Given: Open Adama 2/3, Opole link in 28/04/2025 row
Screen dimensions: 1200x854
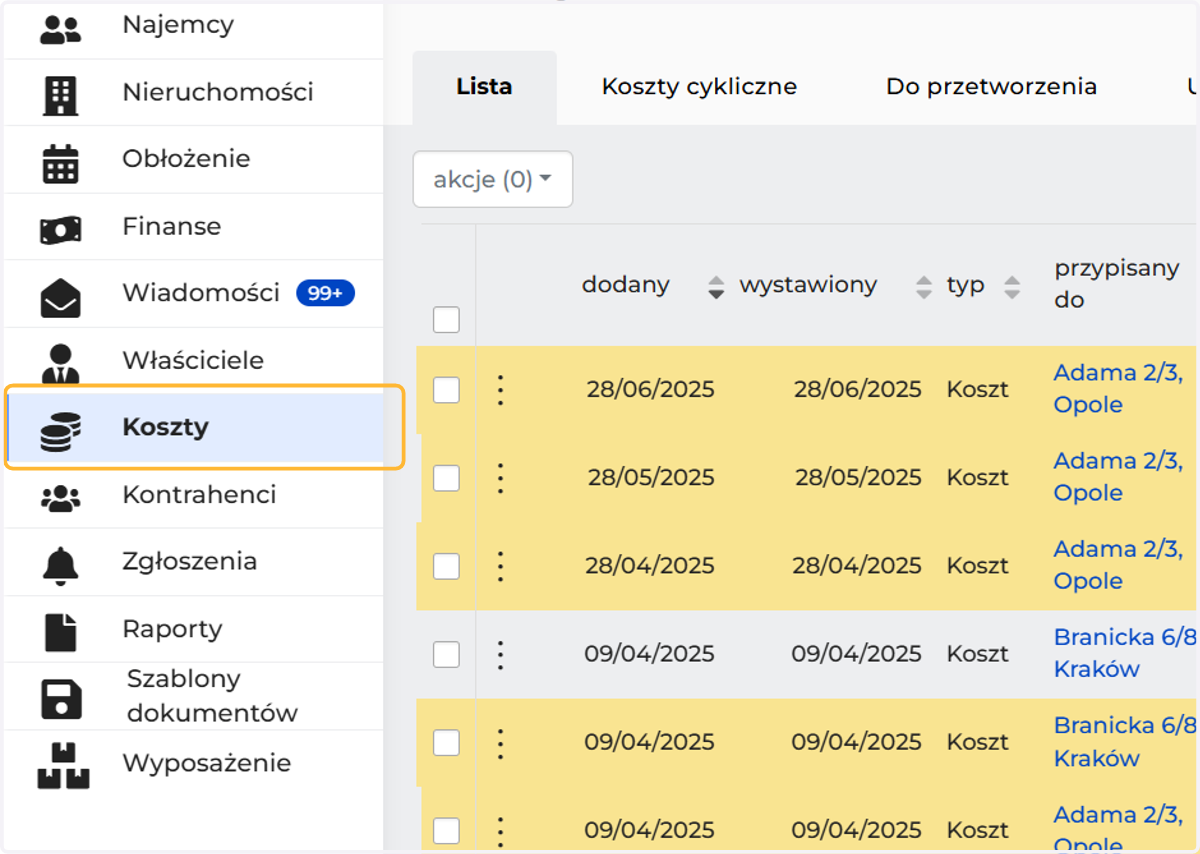Looking at the screenshot, I should [x=1118, y=565].
